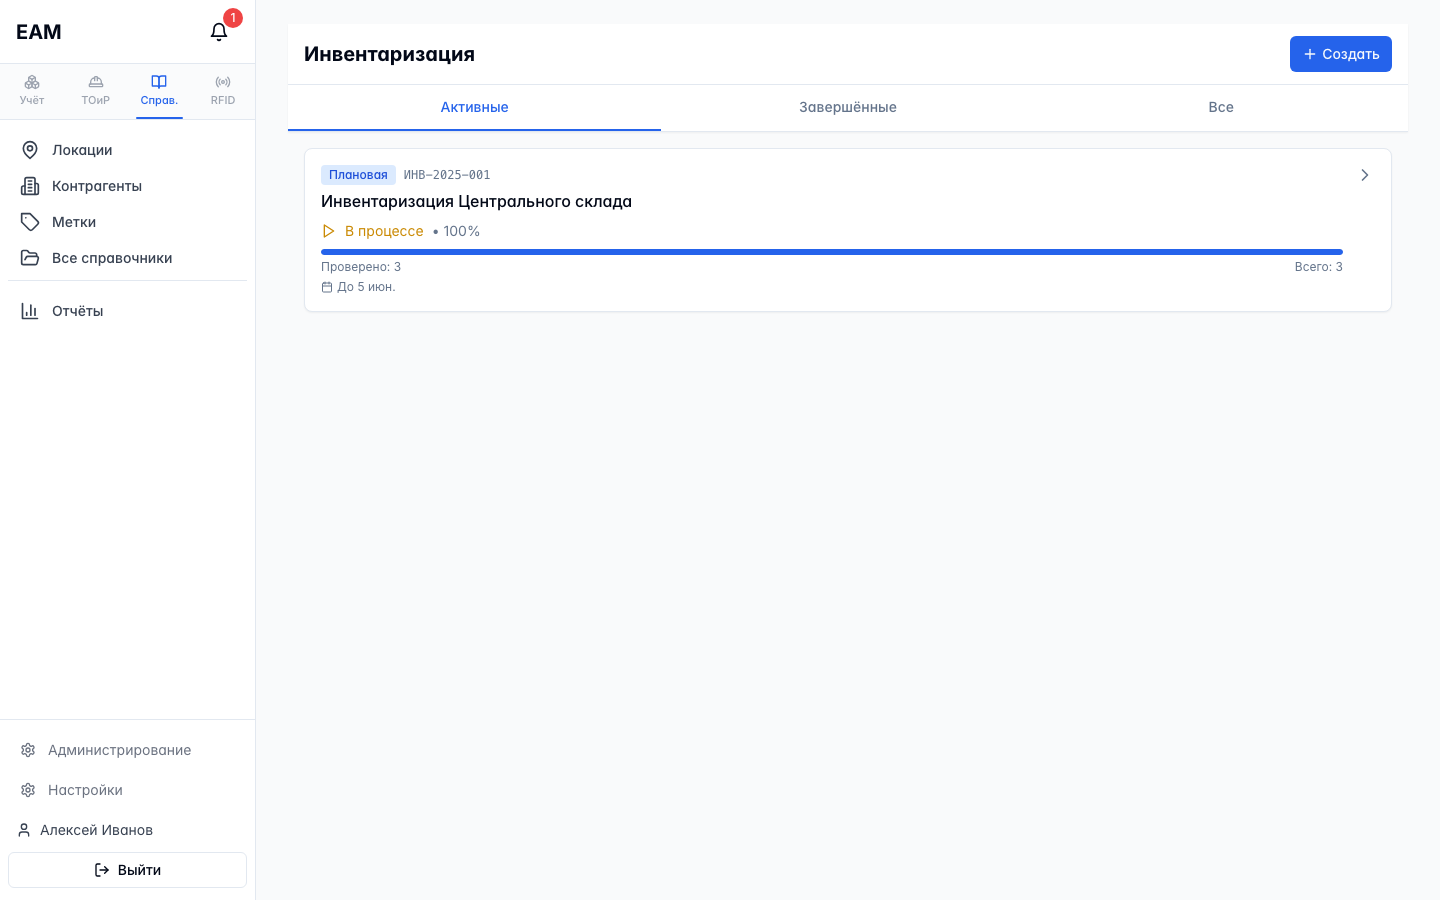Click the EAM logo

coord(39,32)
